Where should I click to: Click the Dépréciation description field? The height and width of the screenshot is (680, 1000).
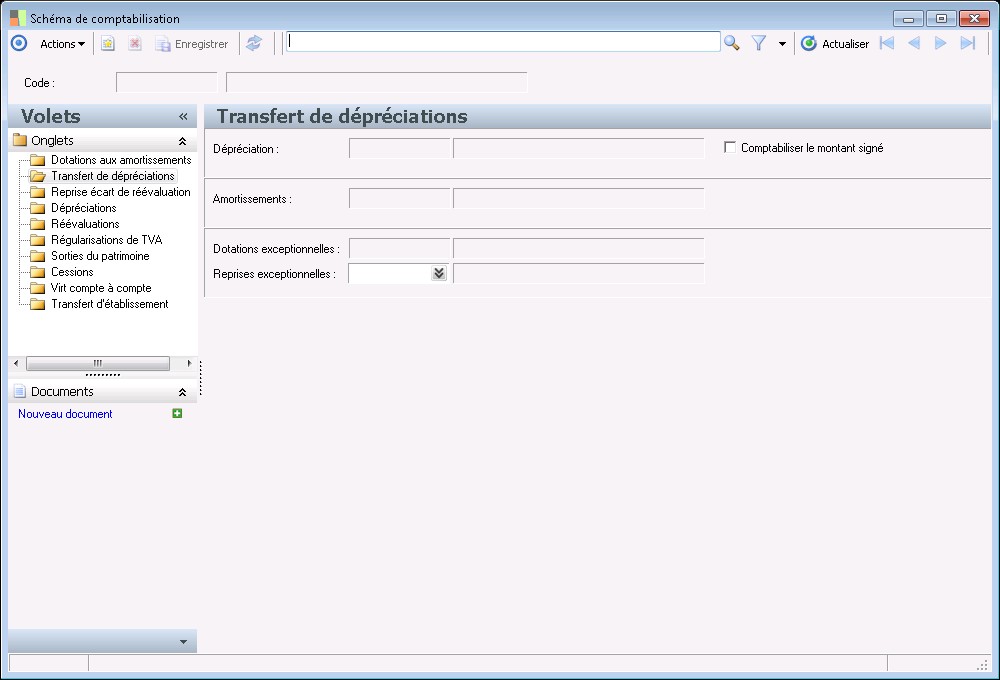(578, 148)
